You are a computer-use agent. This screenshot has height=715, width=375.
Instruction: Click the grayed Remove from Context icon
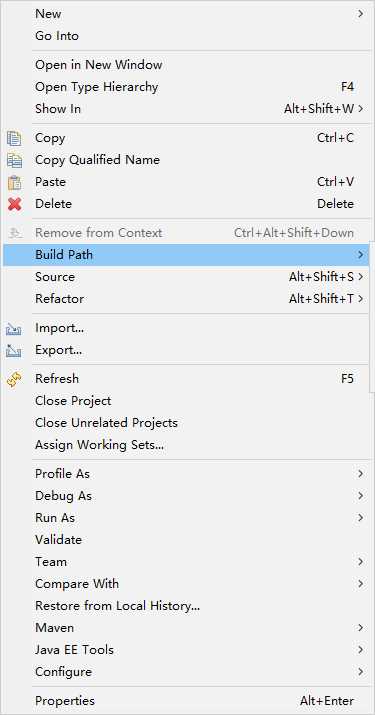pyautogui.click(x=15, y=233)
